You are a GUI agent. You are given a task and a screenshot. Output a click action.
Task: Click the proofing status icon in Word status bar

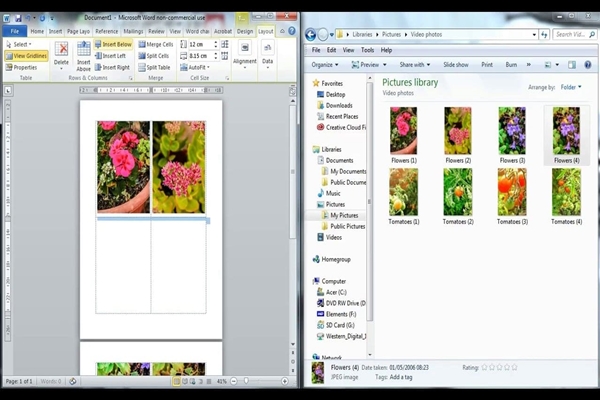(x=73, y=381)
